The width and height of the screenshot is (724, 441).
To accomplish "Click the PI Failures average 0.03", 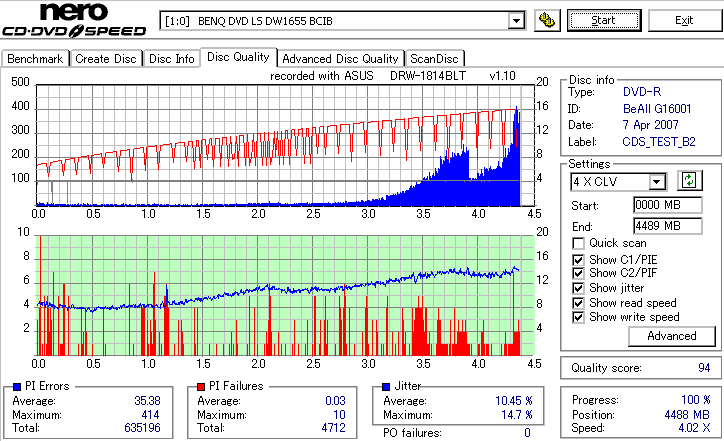I will tap(335, 401).
